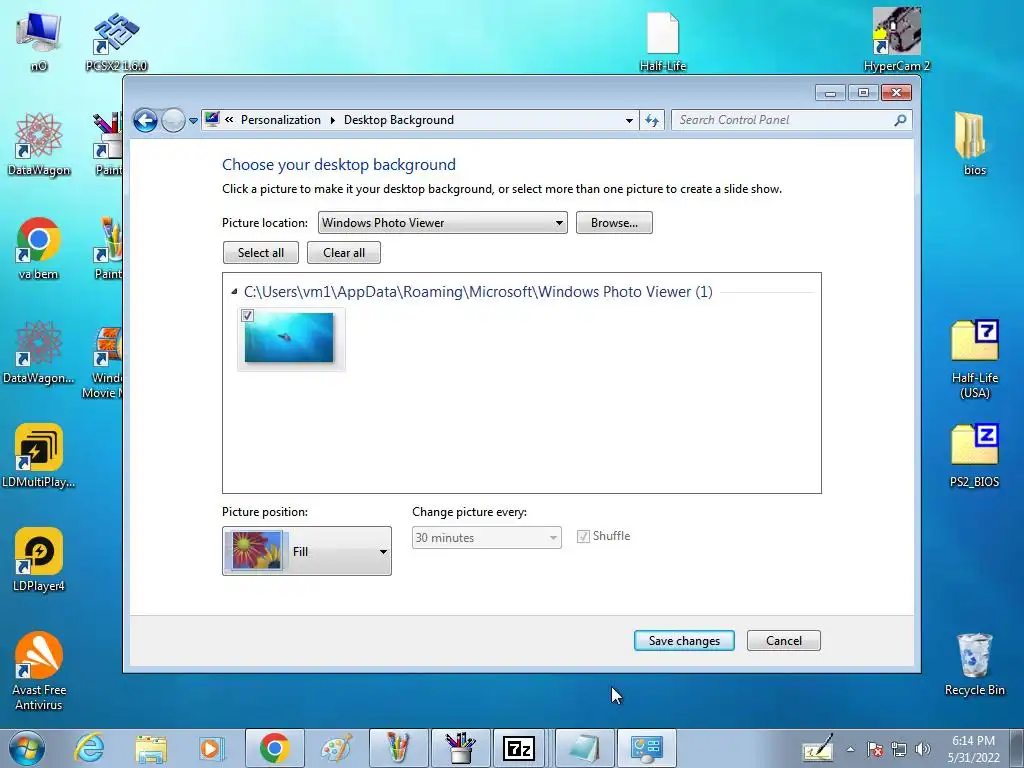Open the PCSX2 1.6.0 desktop shortcut

click(116, 42)
